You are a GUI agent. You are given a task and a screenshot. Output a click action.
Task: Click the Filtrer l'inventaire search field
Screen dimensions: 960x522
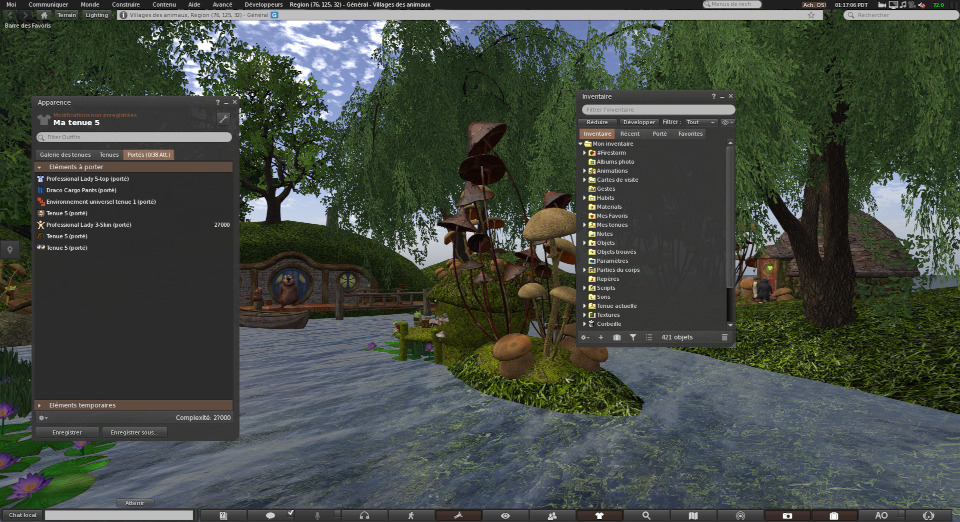click(658, 109)
